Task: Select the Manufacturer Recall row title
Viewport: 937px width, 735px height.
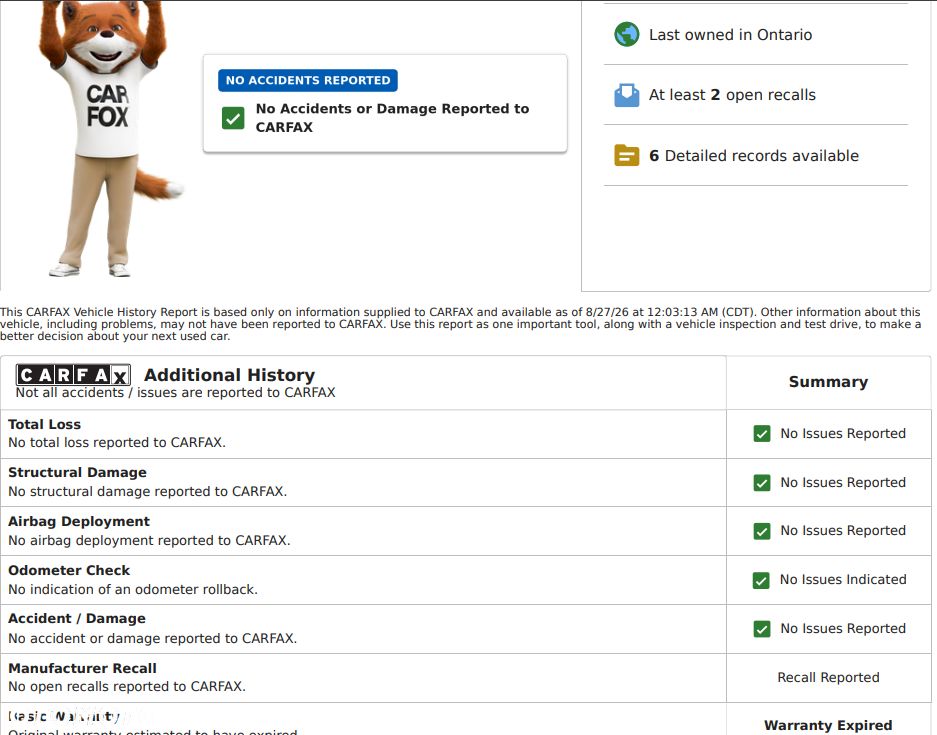Action: [x=82, y=669]
